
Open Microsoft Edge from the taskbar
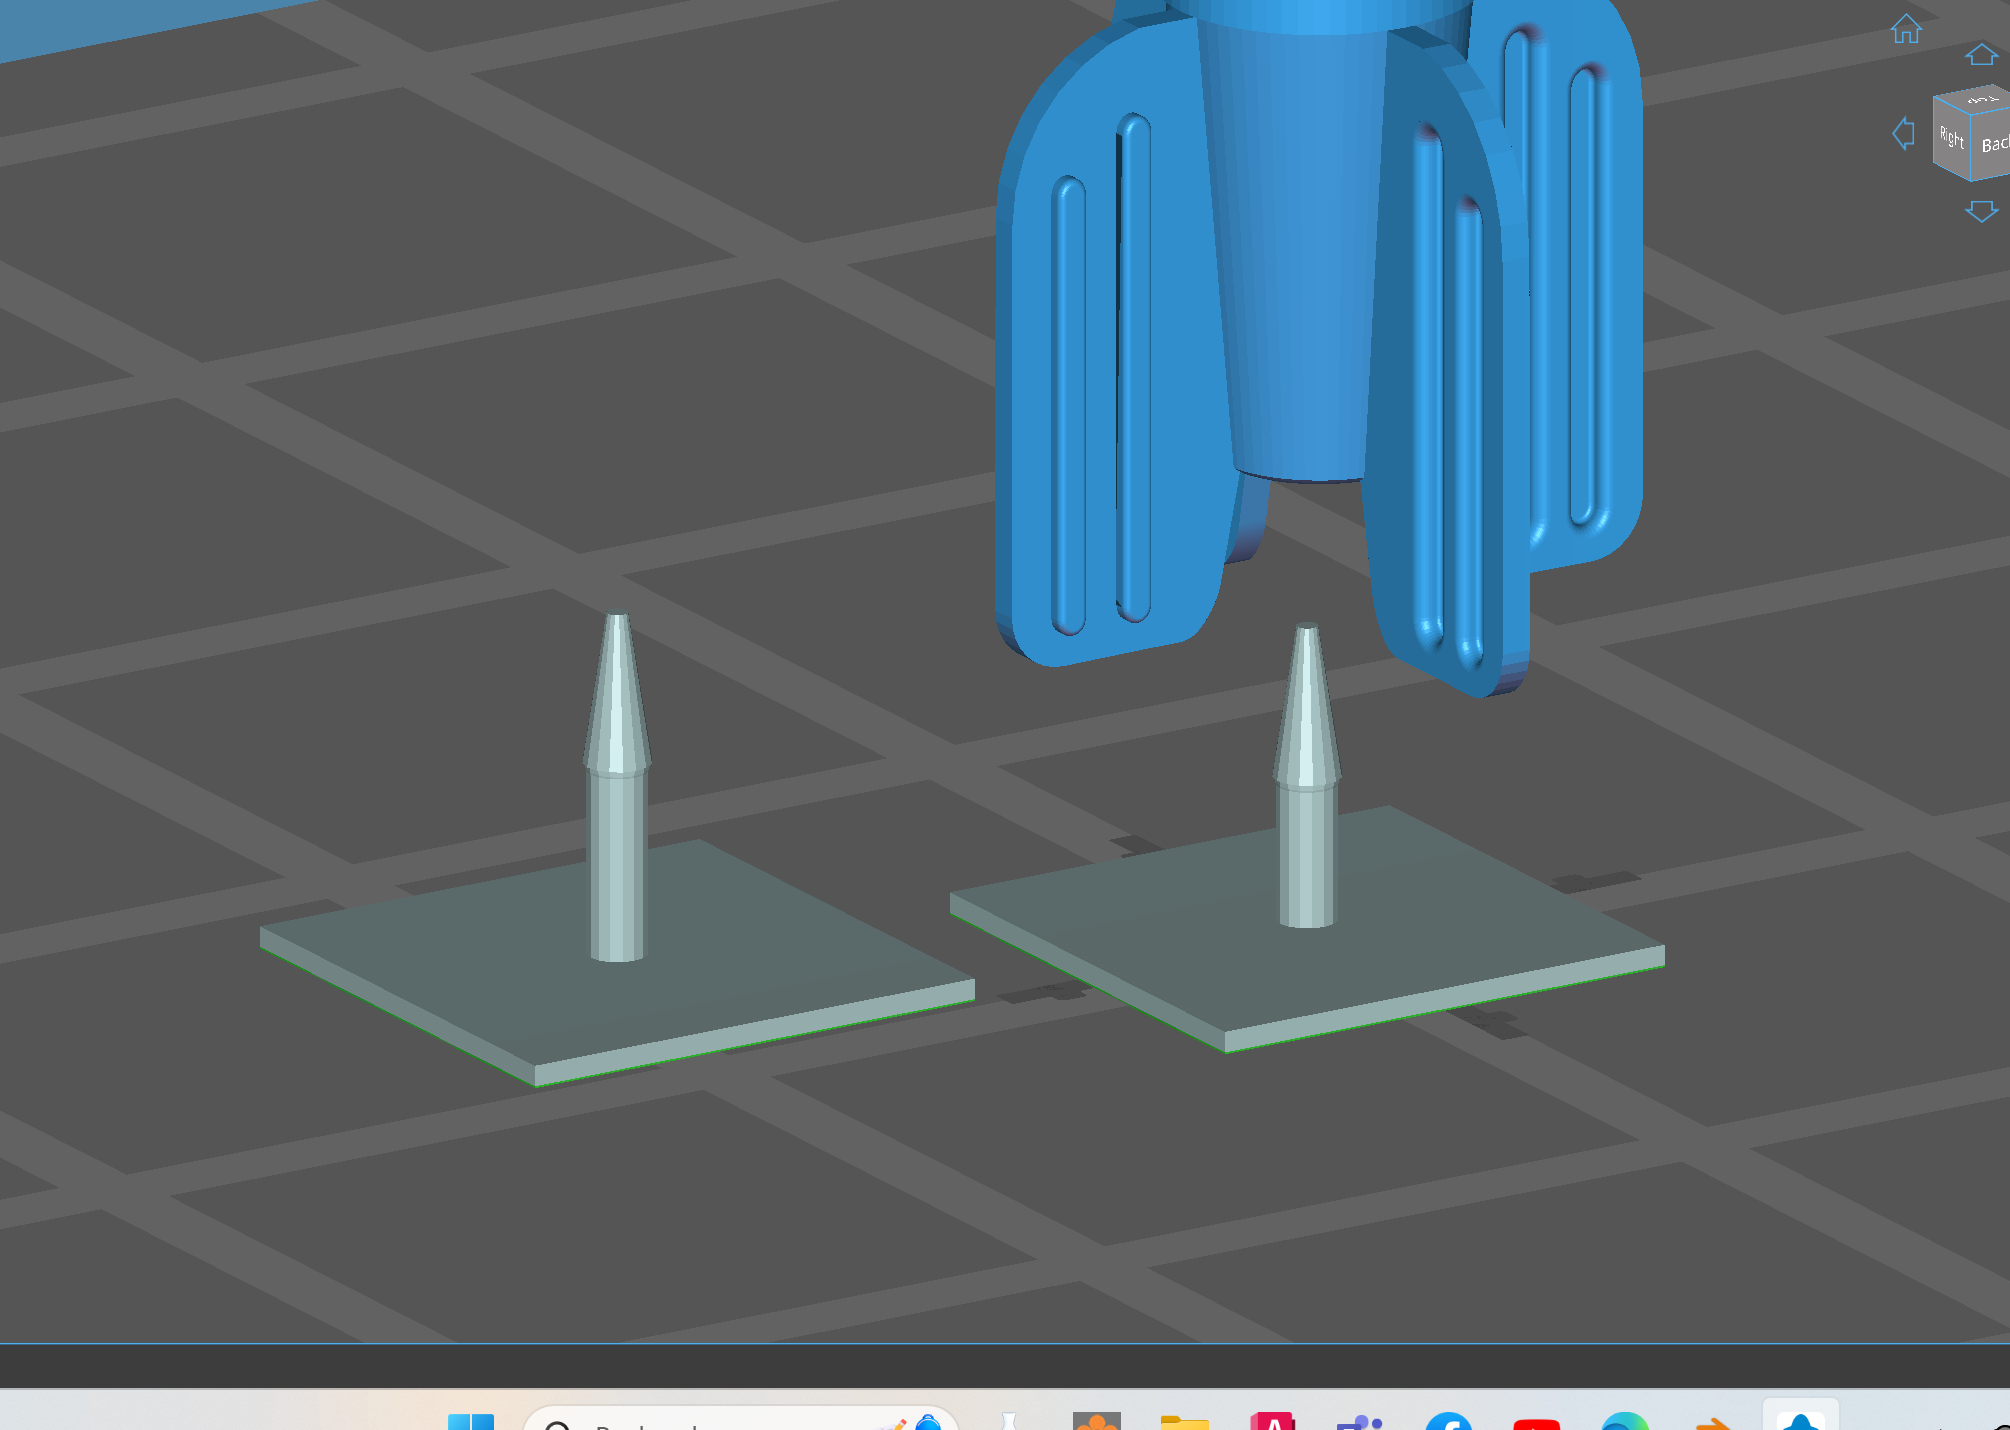coord(1624,1422)
